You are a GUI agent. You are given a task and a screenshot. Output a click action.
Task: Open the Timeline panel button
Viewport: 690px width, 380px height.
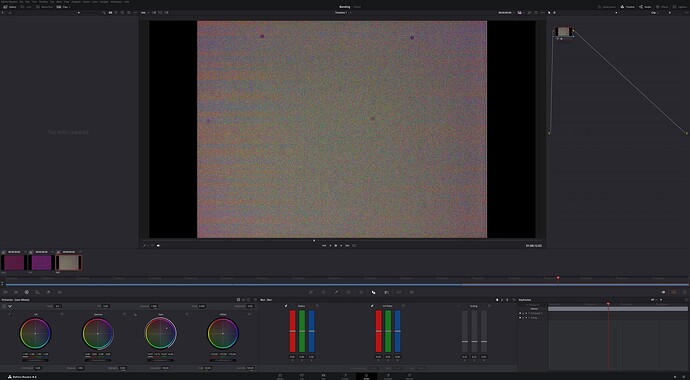coord(628,7)
